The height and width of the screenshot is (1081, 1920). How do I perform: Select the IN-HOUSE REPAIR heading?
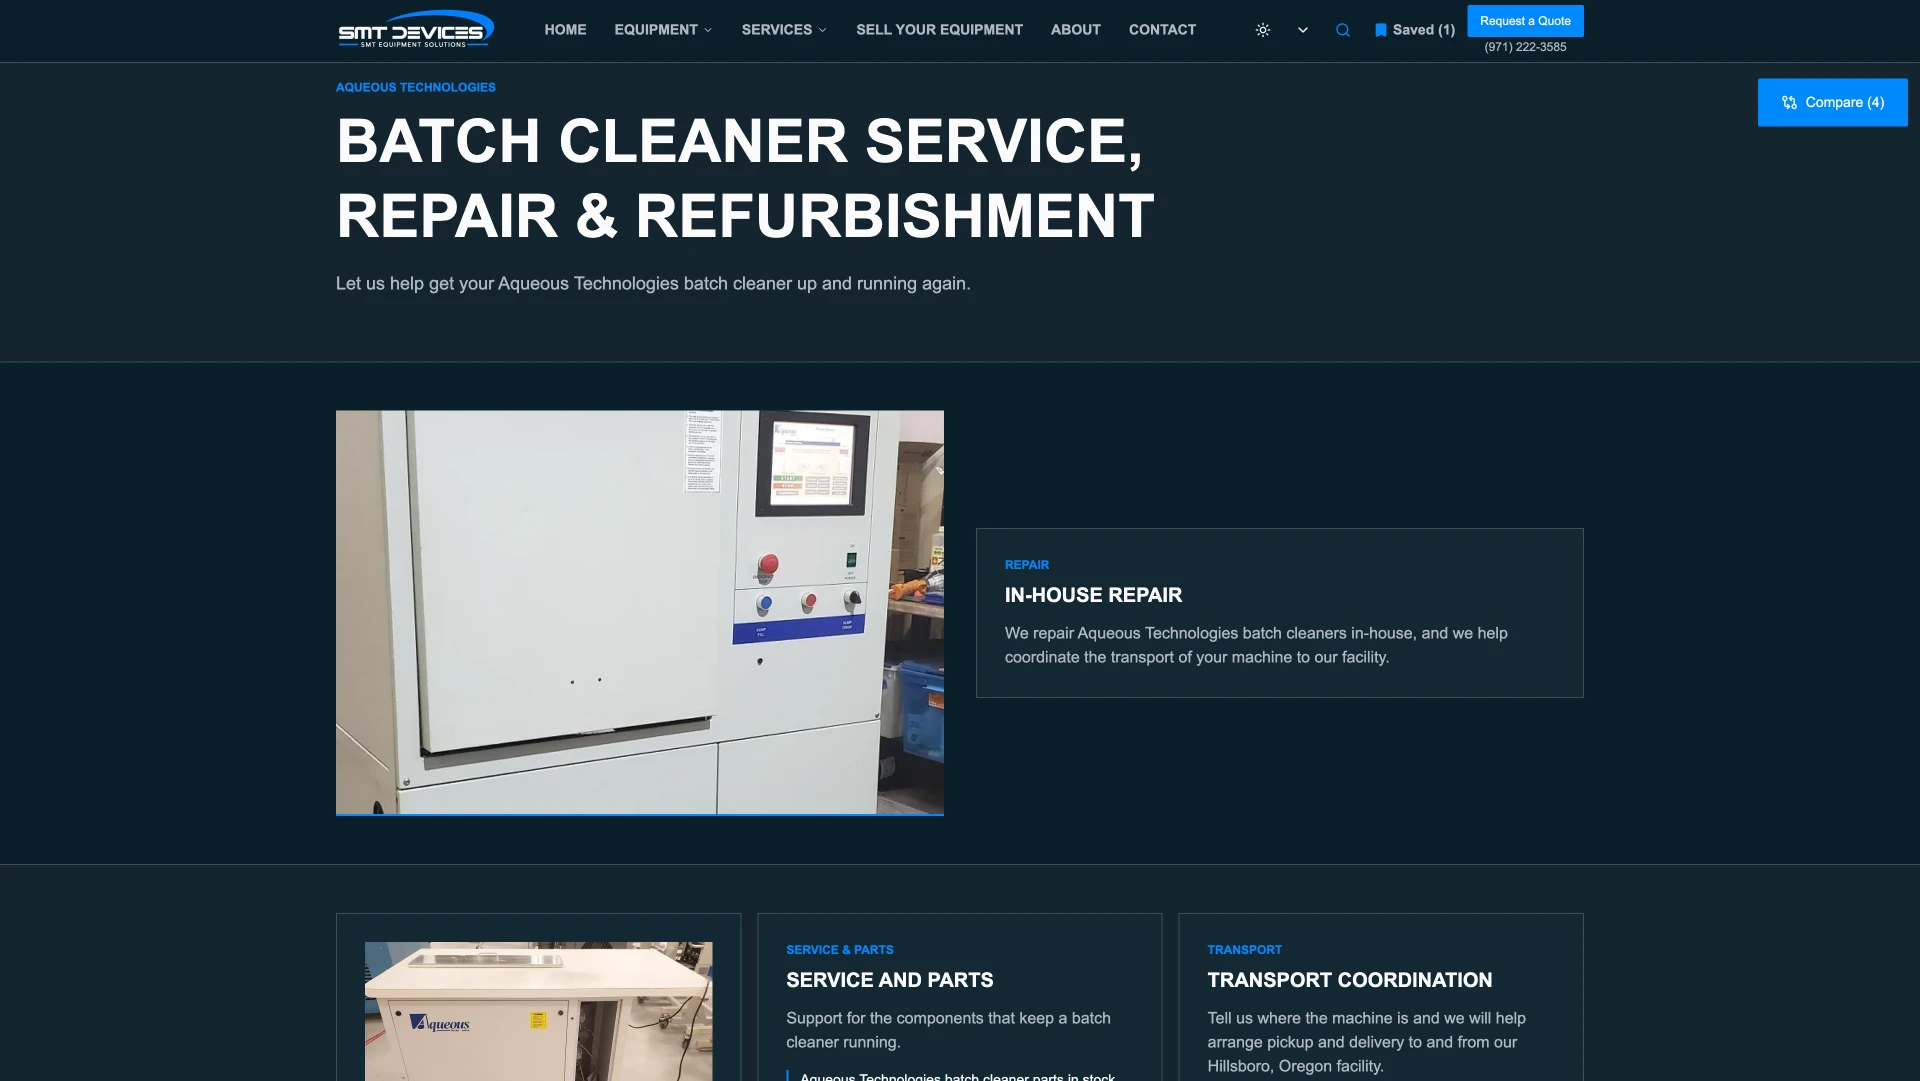point(1093,595)
